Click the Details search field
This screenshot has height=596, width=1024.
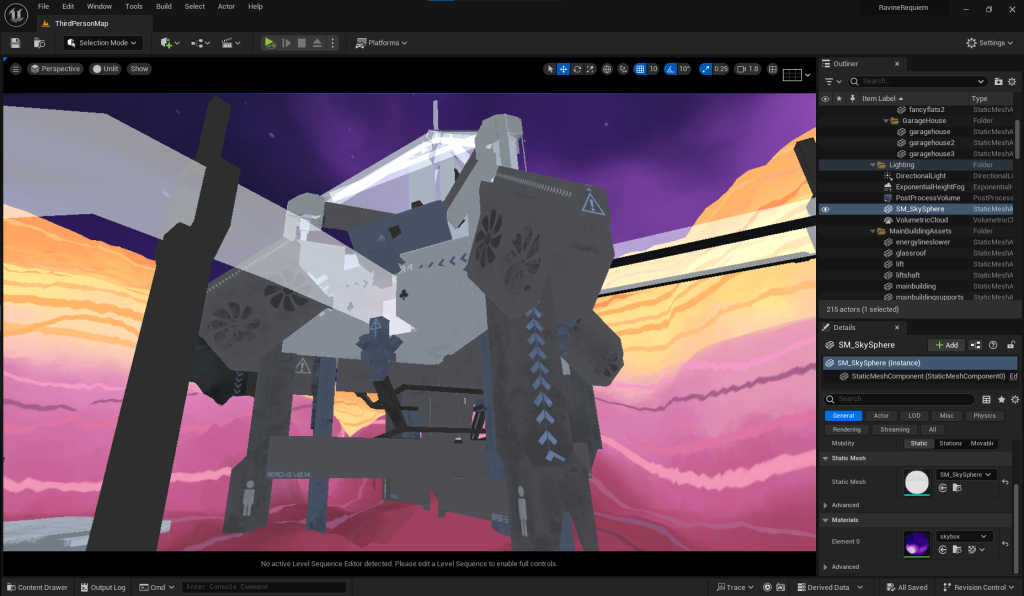pos(899,399)
